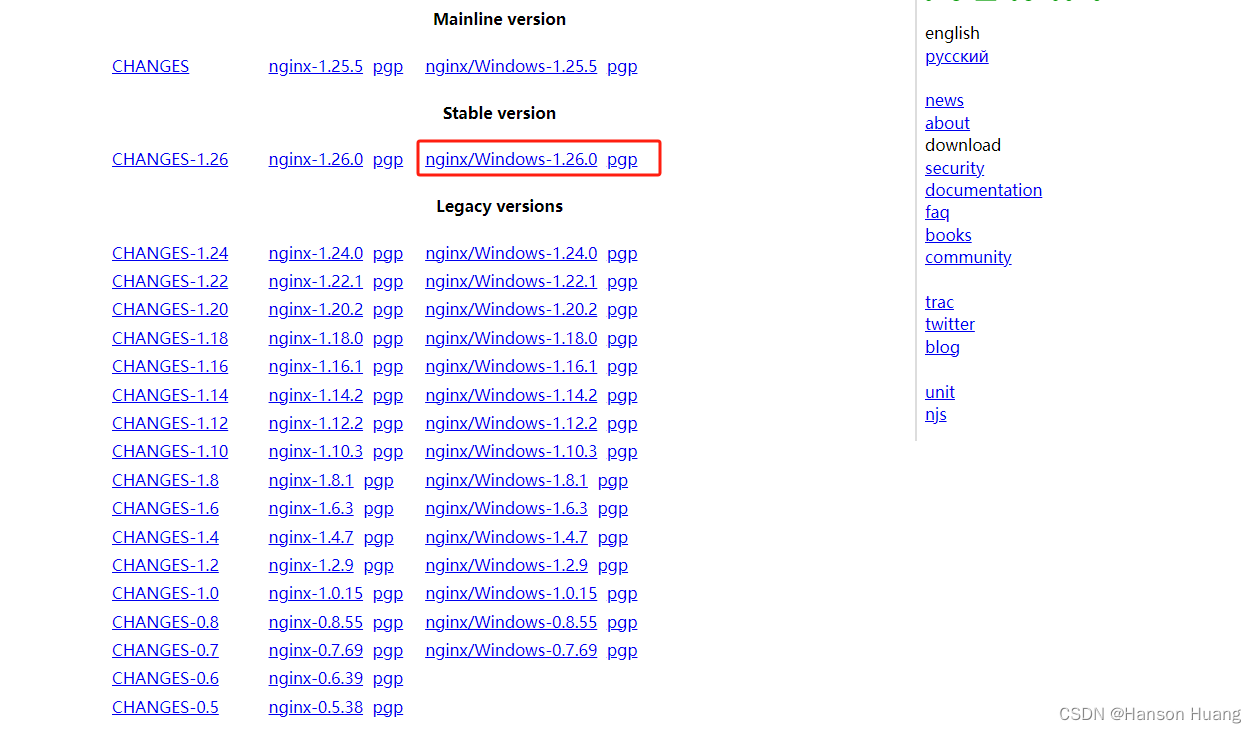Download nginx/Windows-1.10.3

[511, 451]
